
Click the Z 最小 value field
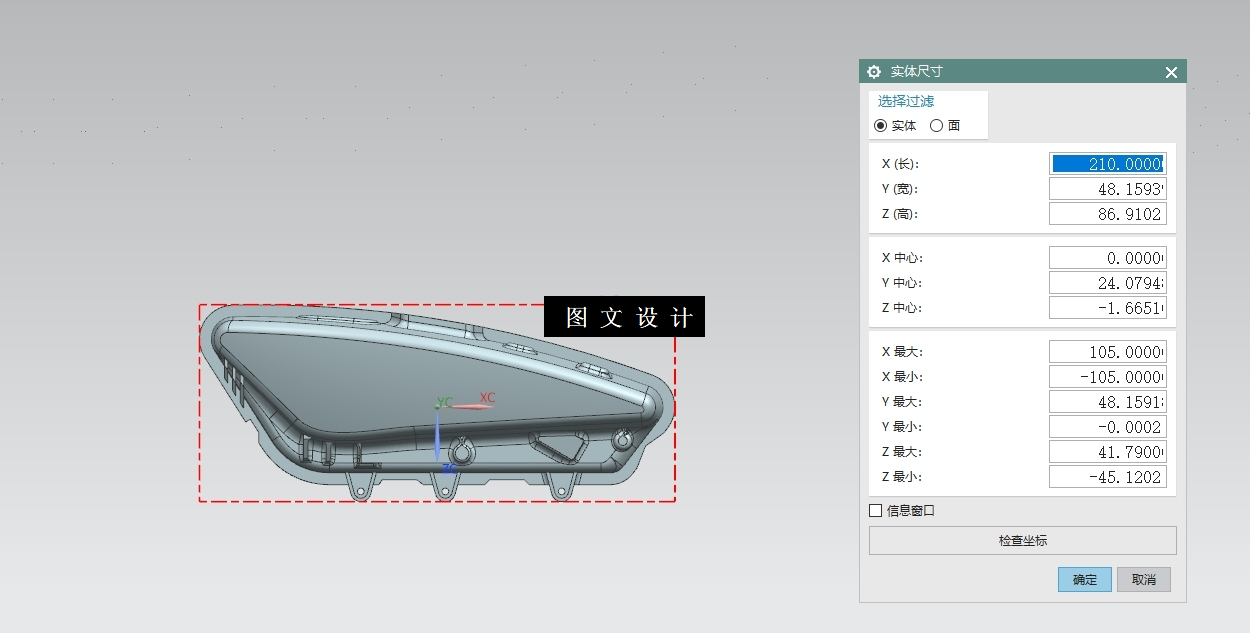[x=1107, y=477]
